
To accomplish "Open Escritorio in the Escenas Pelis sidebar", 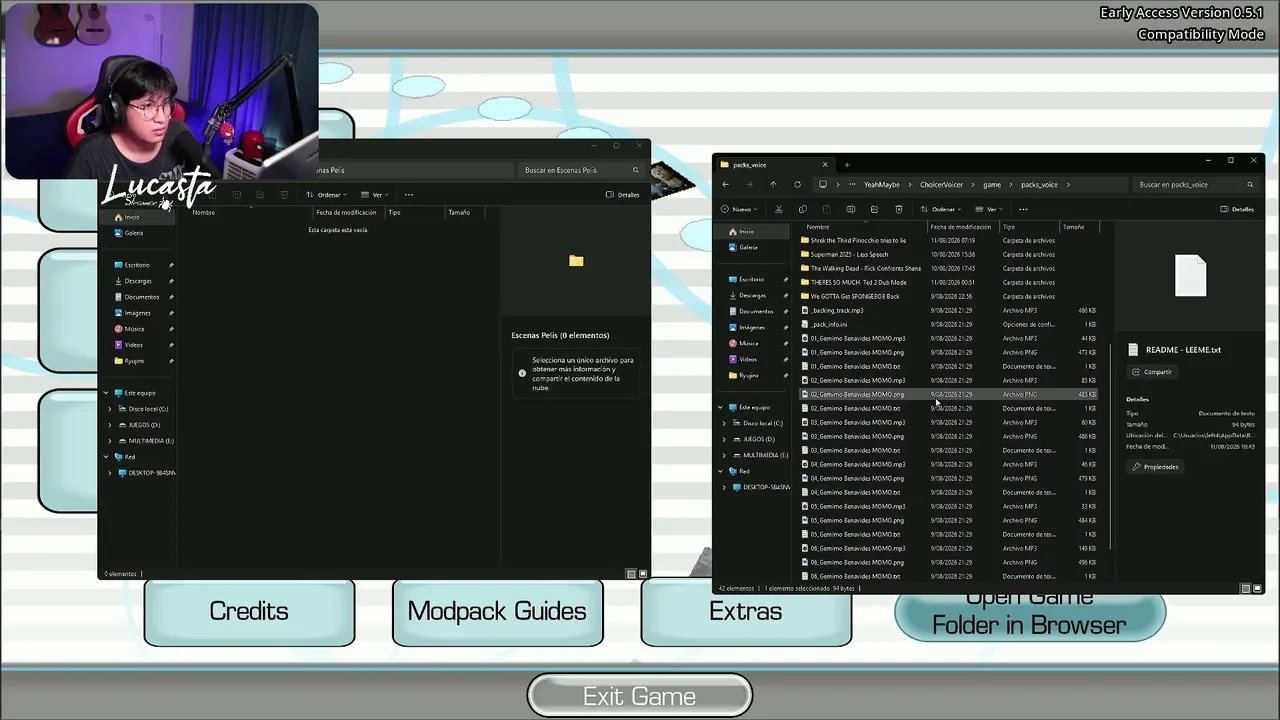I will tap(137, 265).
